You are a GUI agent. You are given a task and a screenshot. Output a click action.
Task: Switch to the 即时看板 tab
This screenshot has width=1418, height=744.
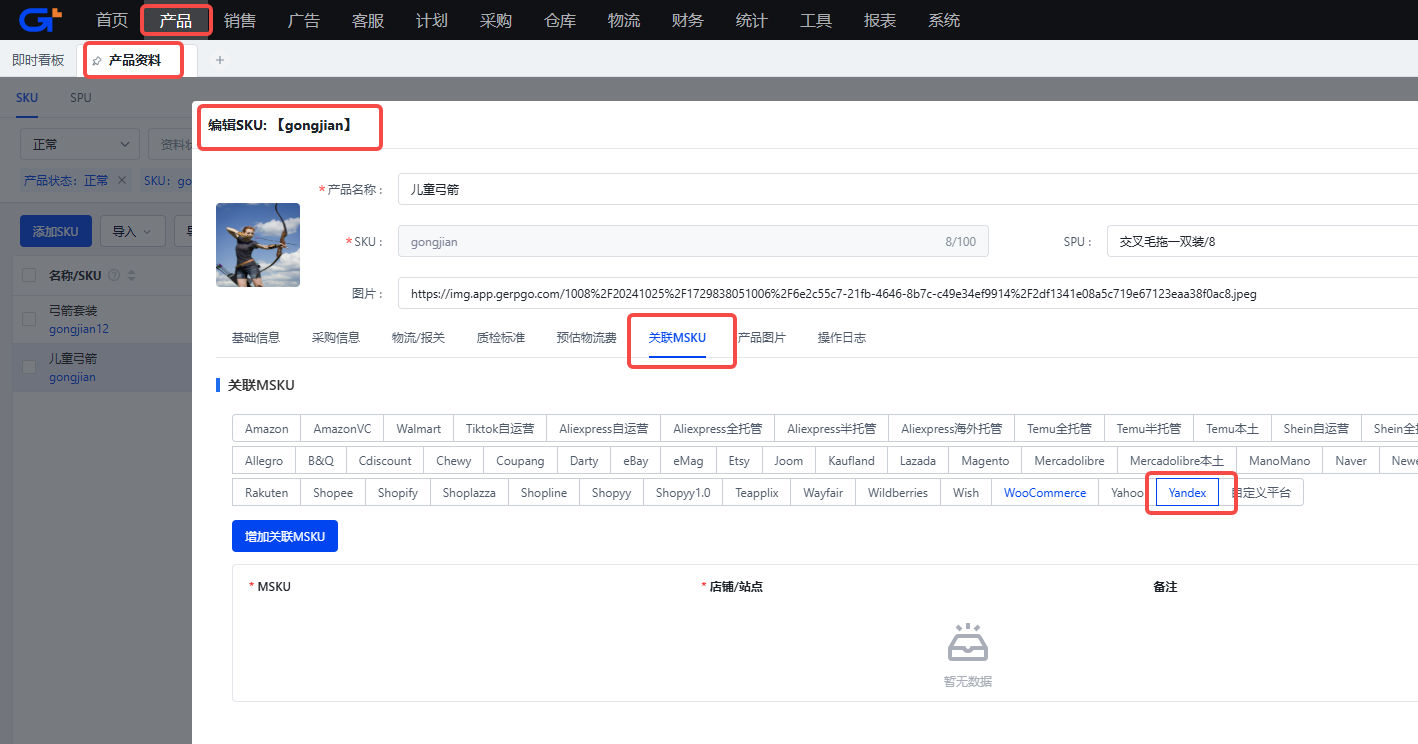(38, 60)
